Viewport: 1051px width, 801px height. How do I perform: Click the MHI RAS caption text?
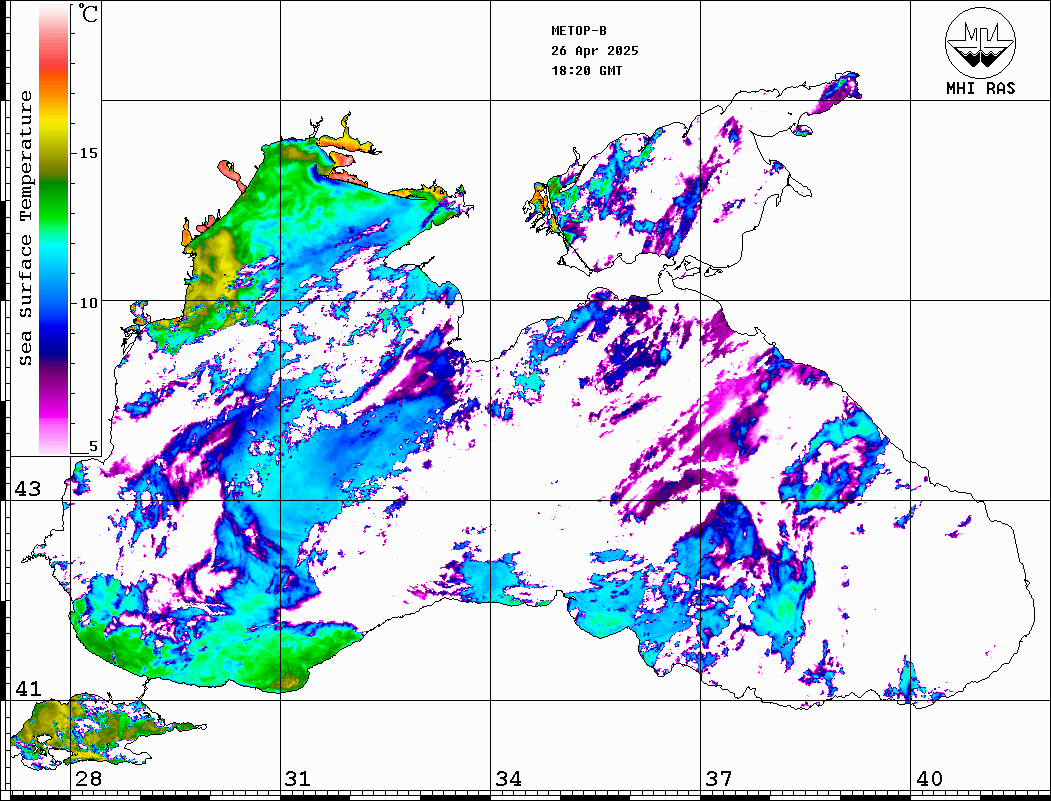tap(980, 88)
